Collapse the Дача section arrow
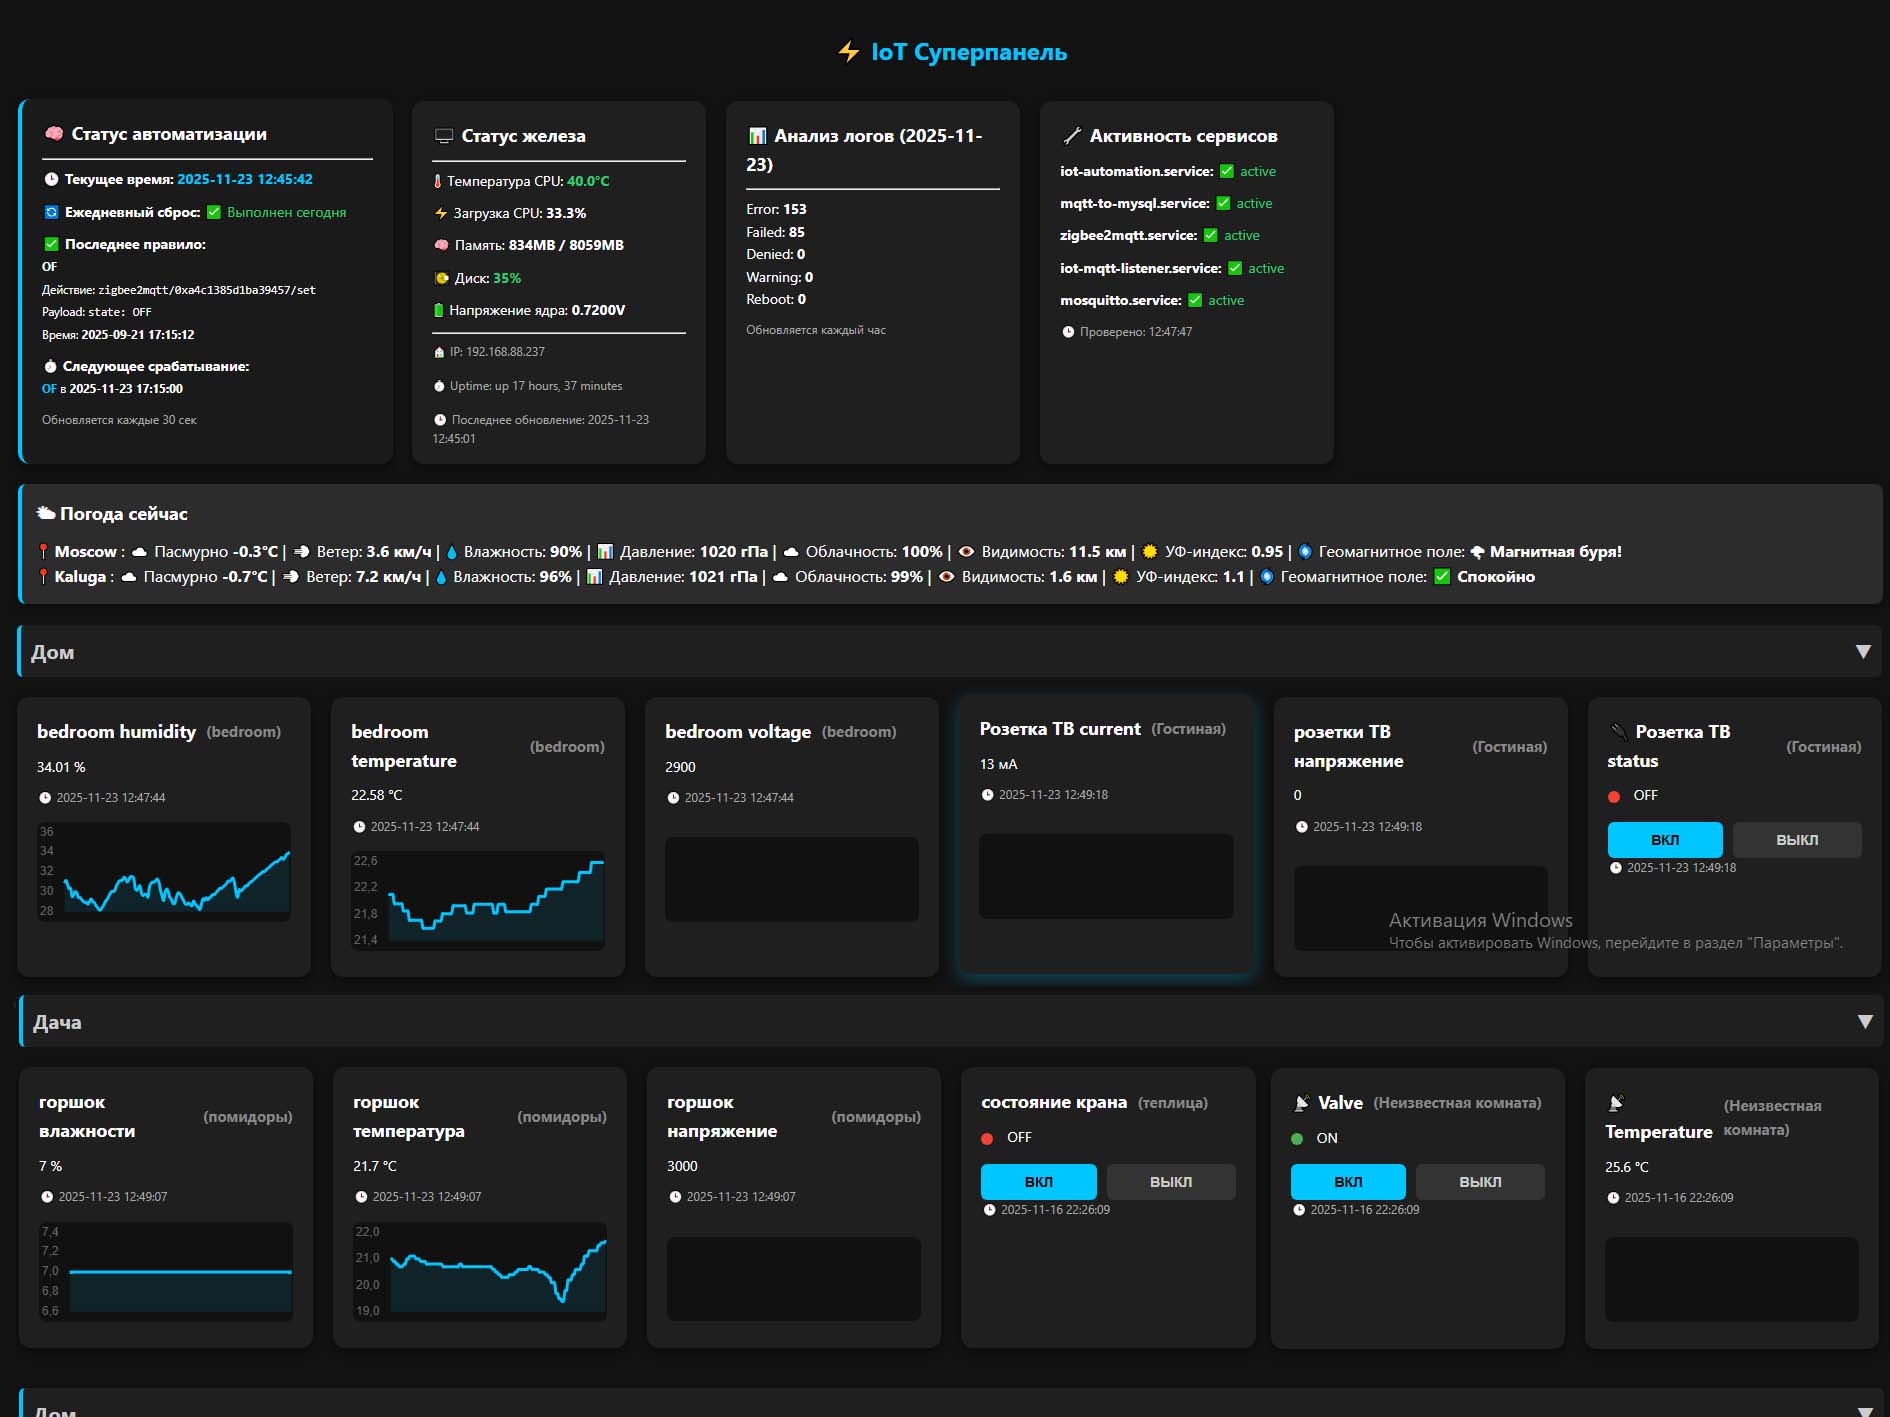This screenshot has height=1417, width=1890. [1864, 1022]
